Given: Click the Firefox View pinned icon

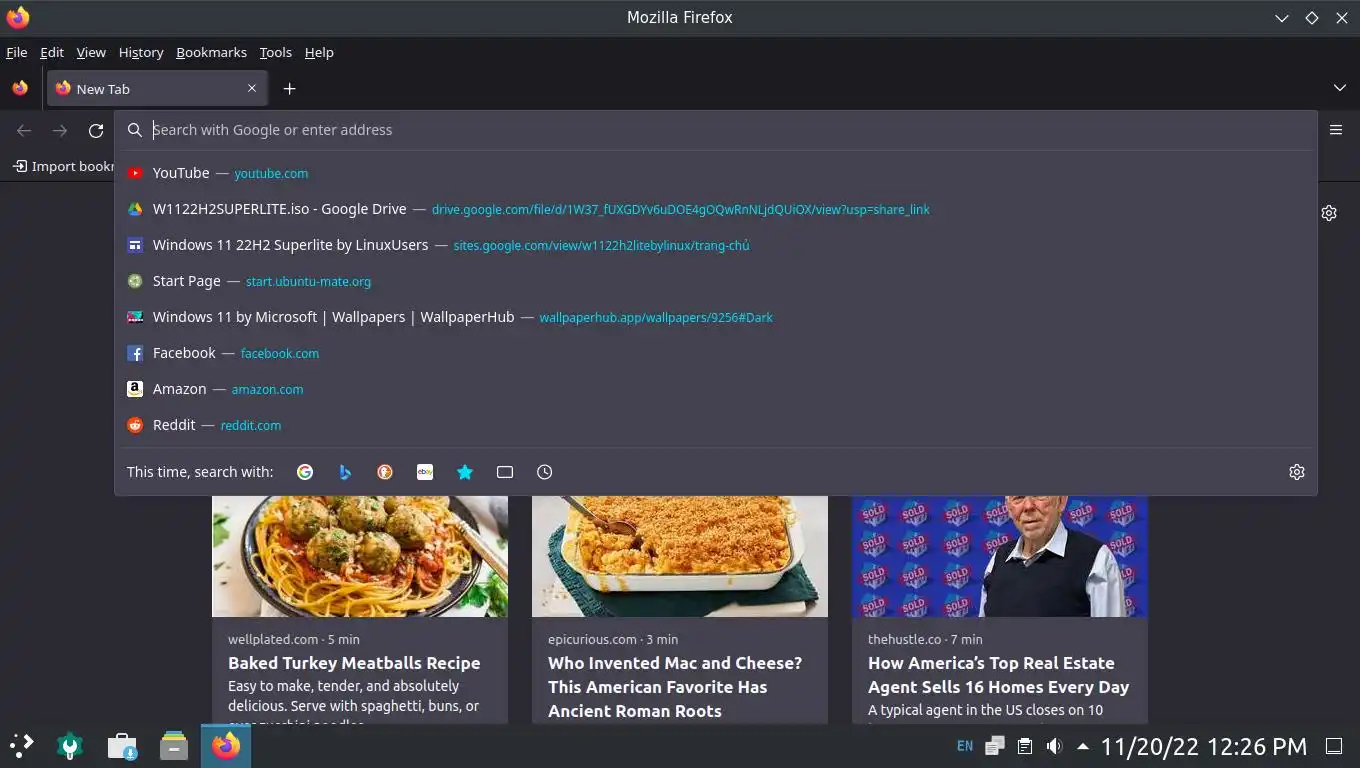Looking at the screenshot, I should tap(20, 88).
